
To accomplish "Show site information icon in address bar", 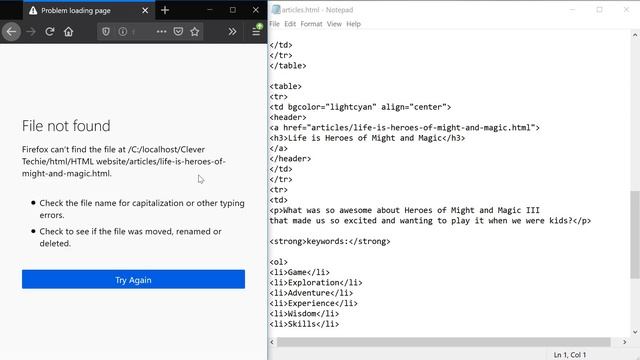I will [x=122, y=31].
